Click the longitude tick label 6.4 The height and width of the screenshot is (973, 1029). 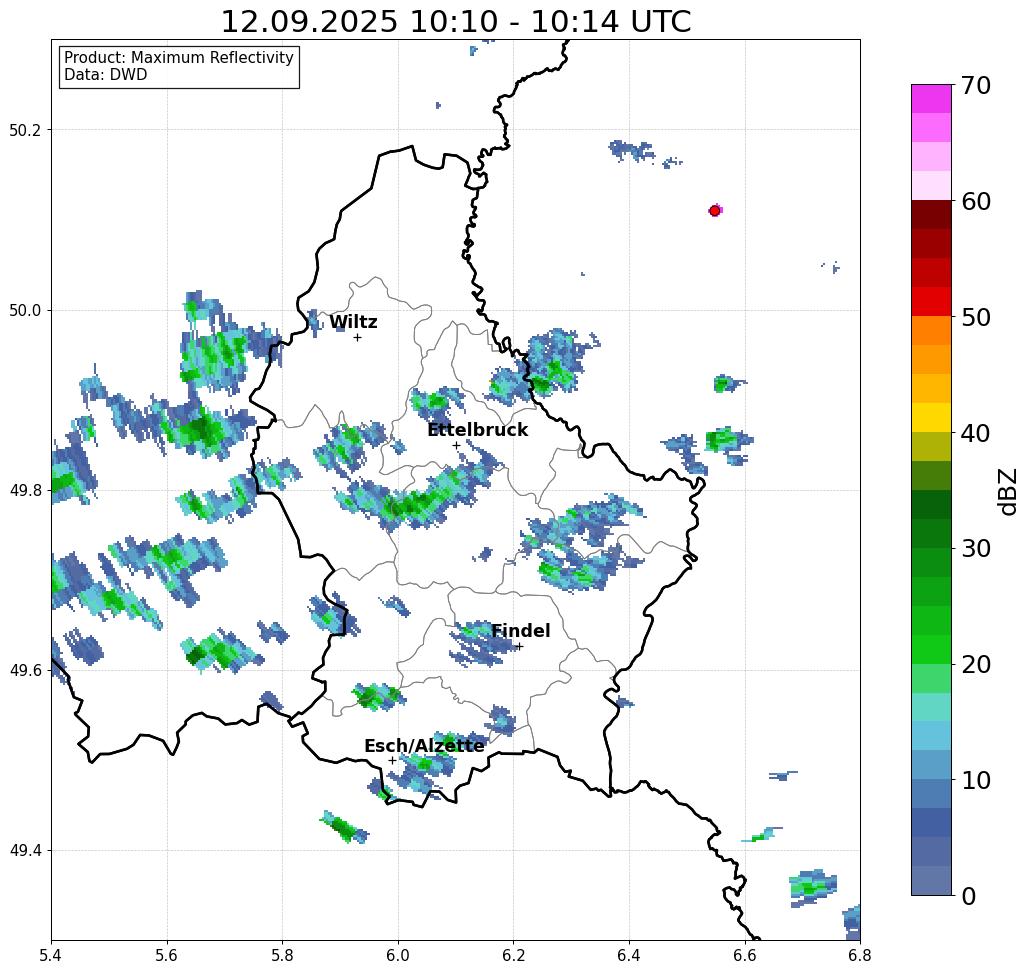pos(629,955)
